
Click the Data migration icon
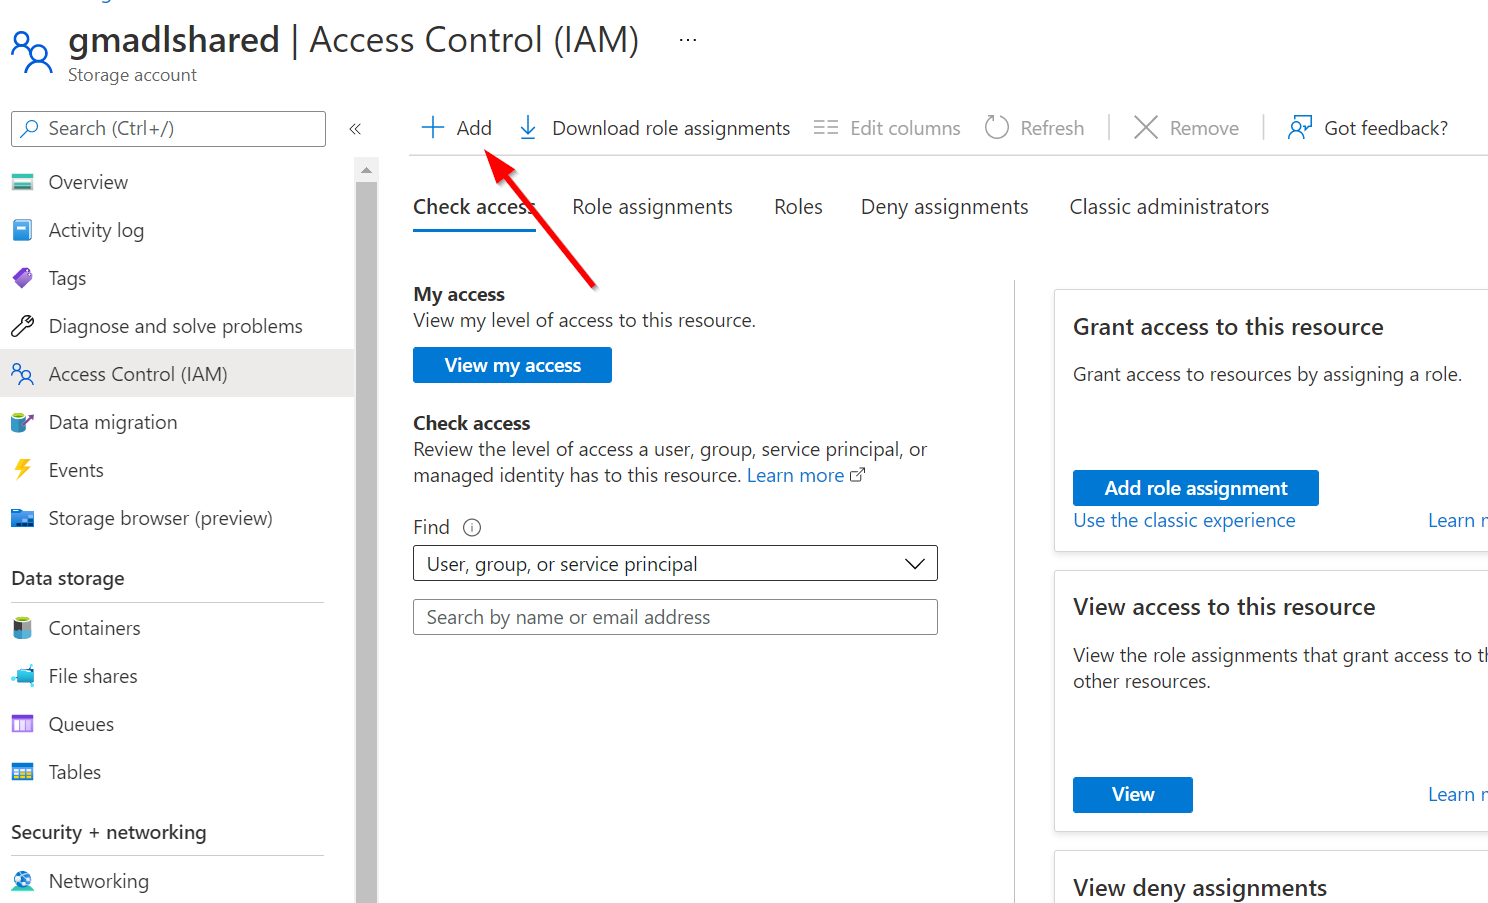(22, 422)
